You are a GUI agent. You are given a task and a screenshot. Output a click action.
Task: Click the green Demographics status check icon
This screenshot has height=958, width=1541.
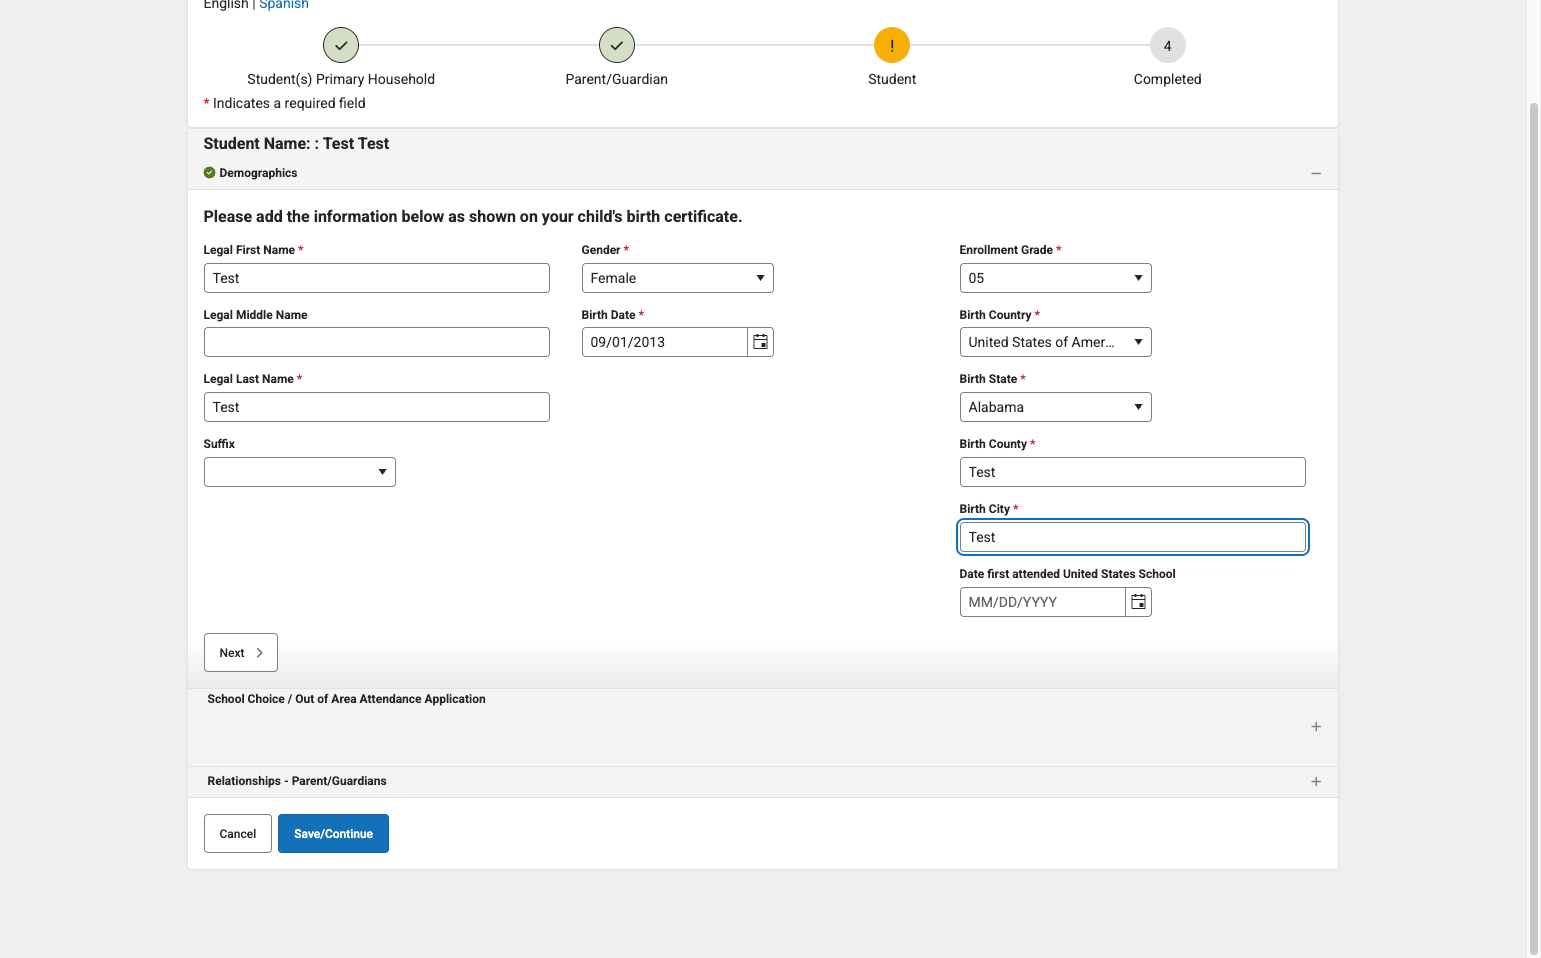click(210, 173)
